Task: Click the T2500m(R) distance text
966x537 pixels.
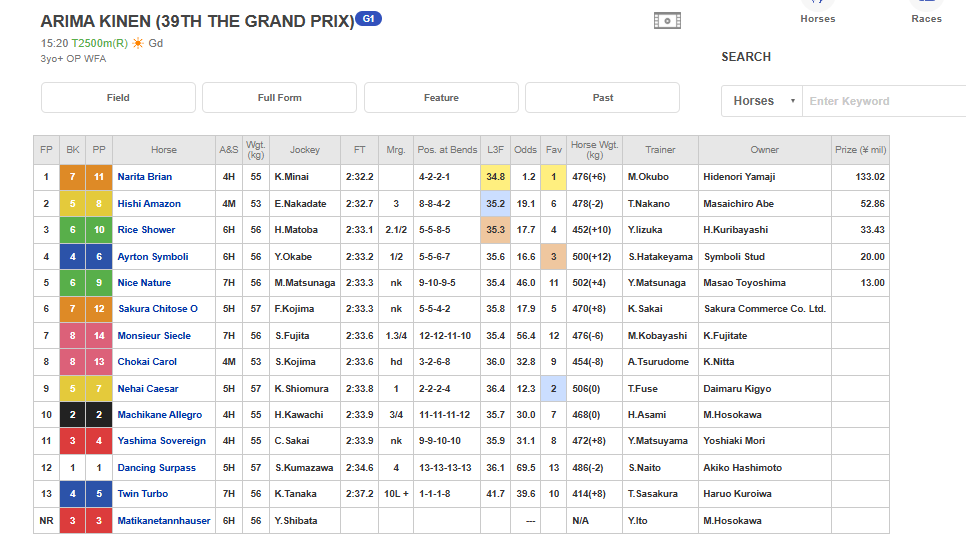Action: click(x=100, y=43)
